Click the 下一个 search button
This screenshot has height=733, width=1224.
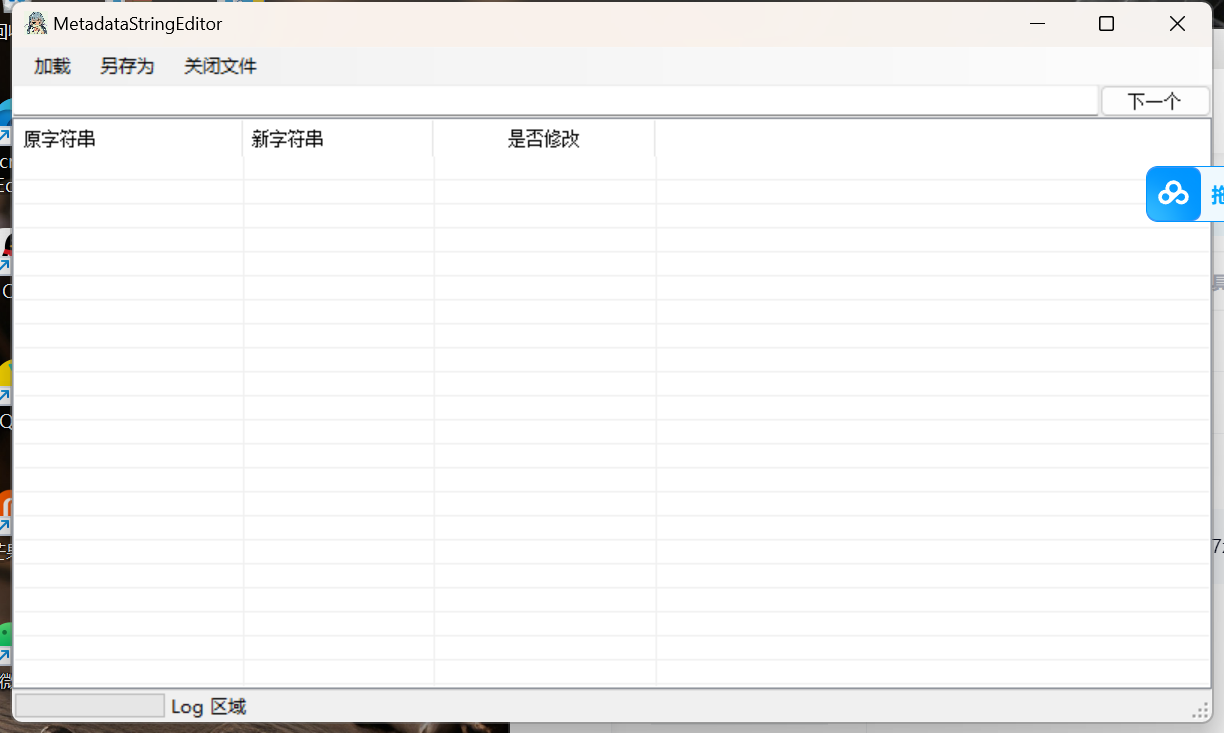point(1155,101)
